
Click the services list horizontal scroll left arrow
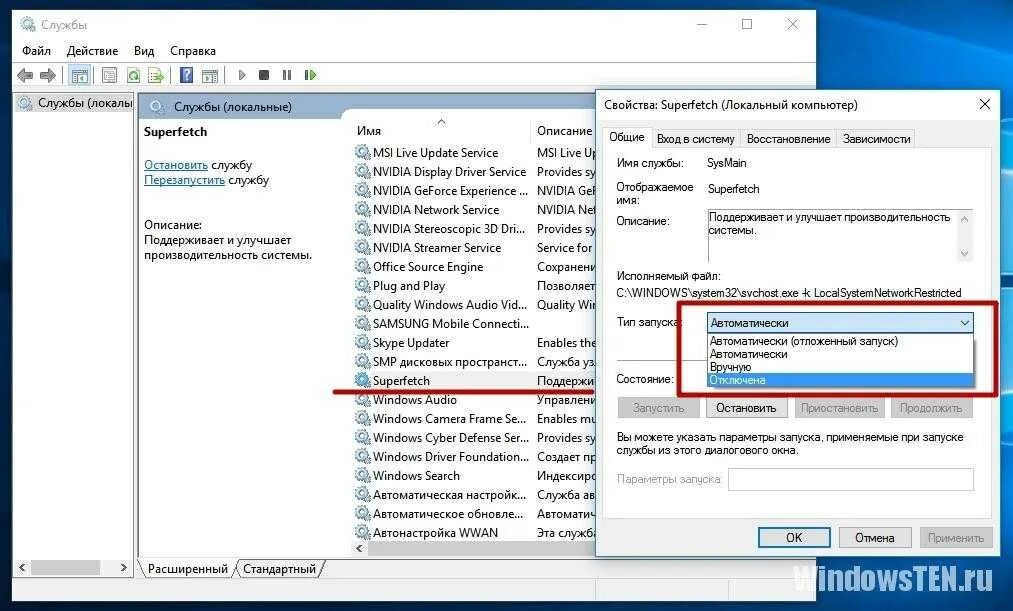tap(360, 548)
